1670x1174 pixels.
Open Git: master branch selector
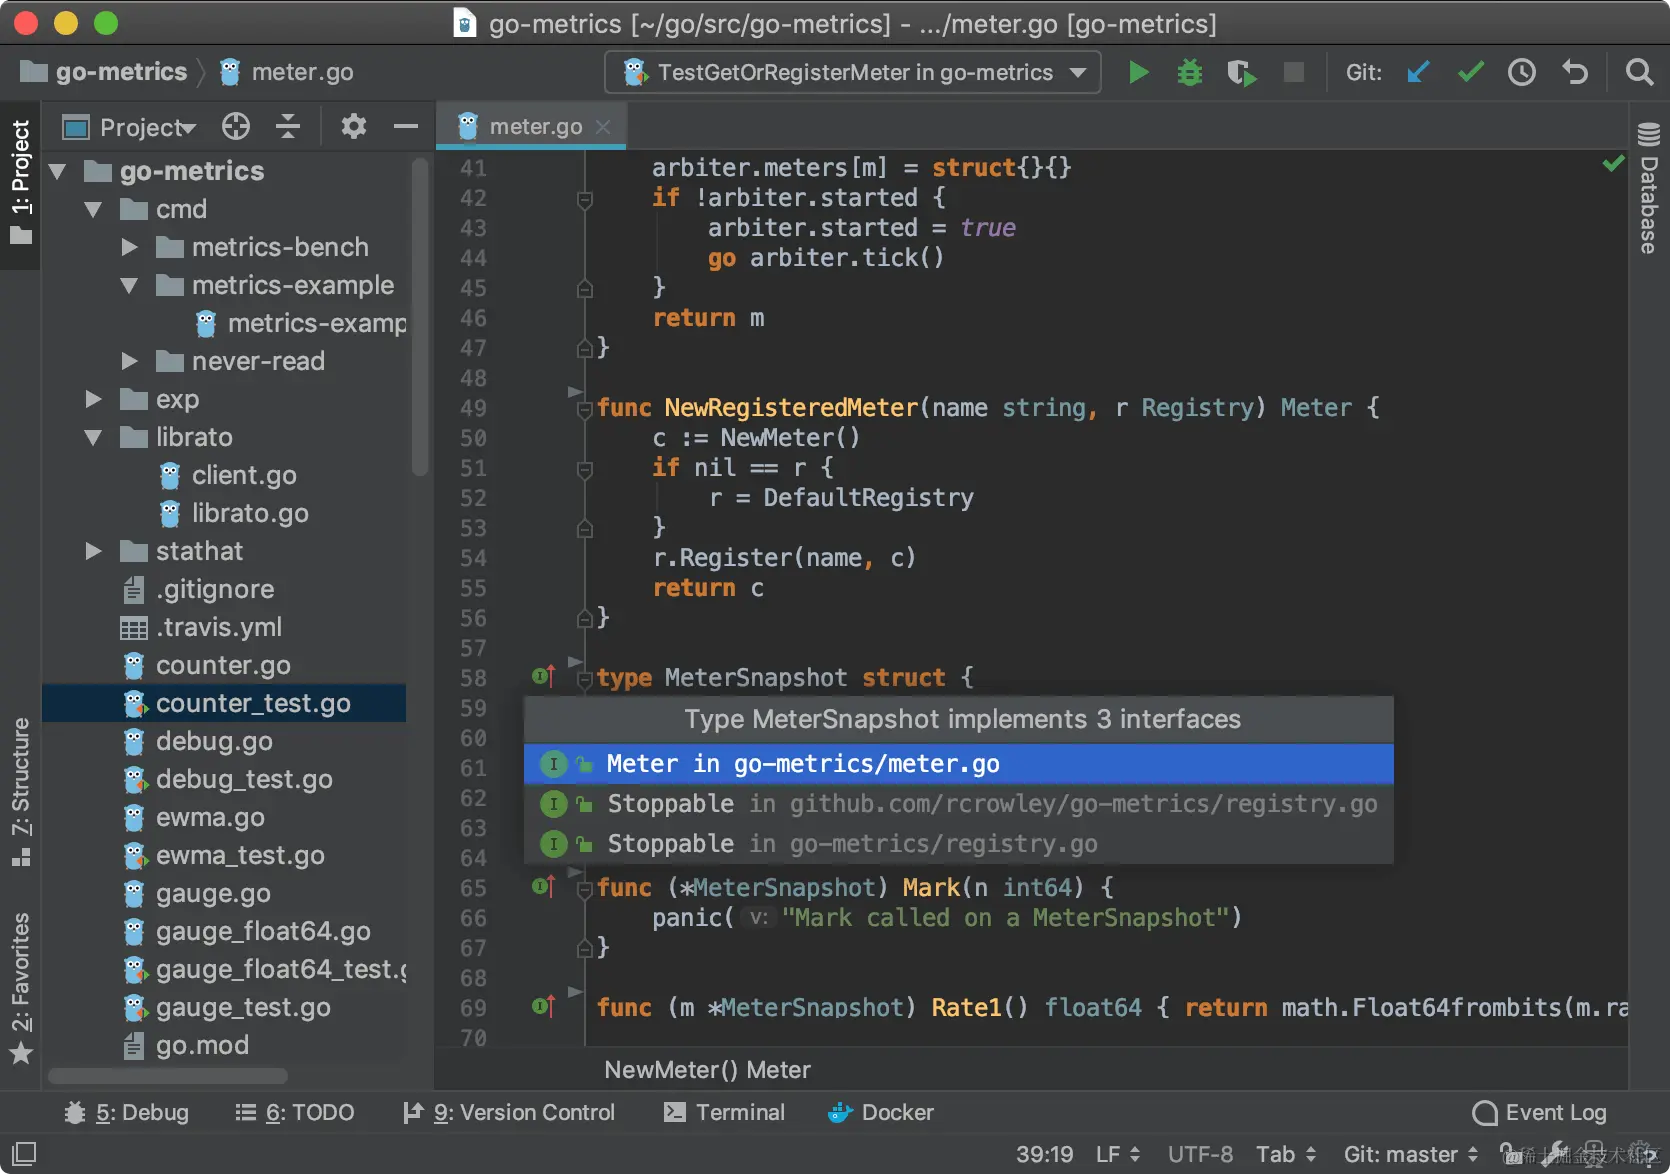(x=1411, y=1154)
